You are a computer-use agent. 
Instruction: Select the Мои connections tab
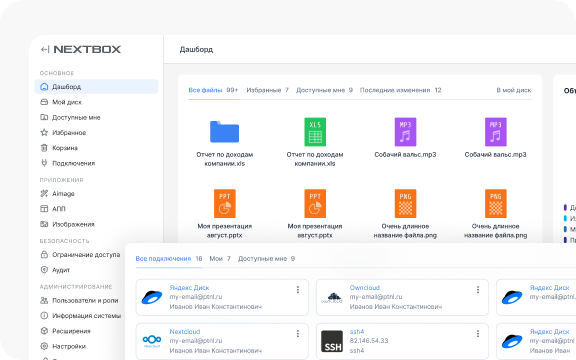coord(220,259)
